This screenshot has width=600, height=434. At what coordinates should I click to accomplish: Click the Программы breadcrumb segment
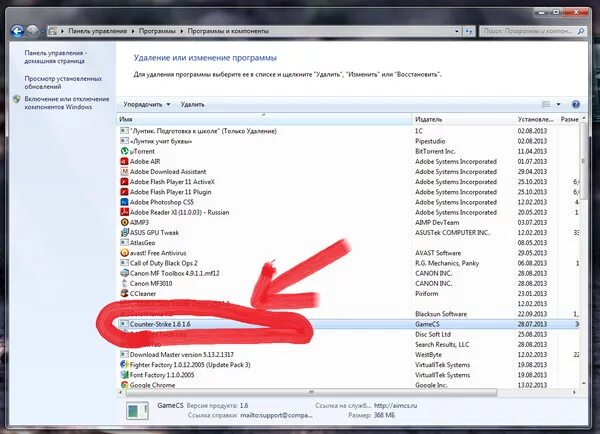[157, 31]
